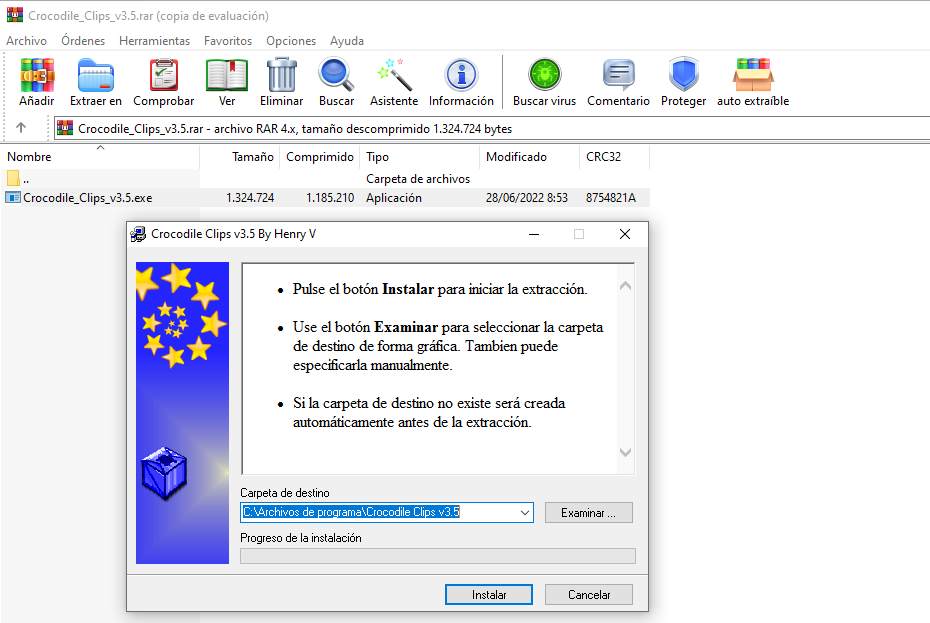Run Comprobar to test the archive
This screenshot has width=930, height=623.
[x=163, y=80]
